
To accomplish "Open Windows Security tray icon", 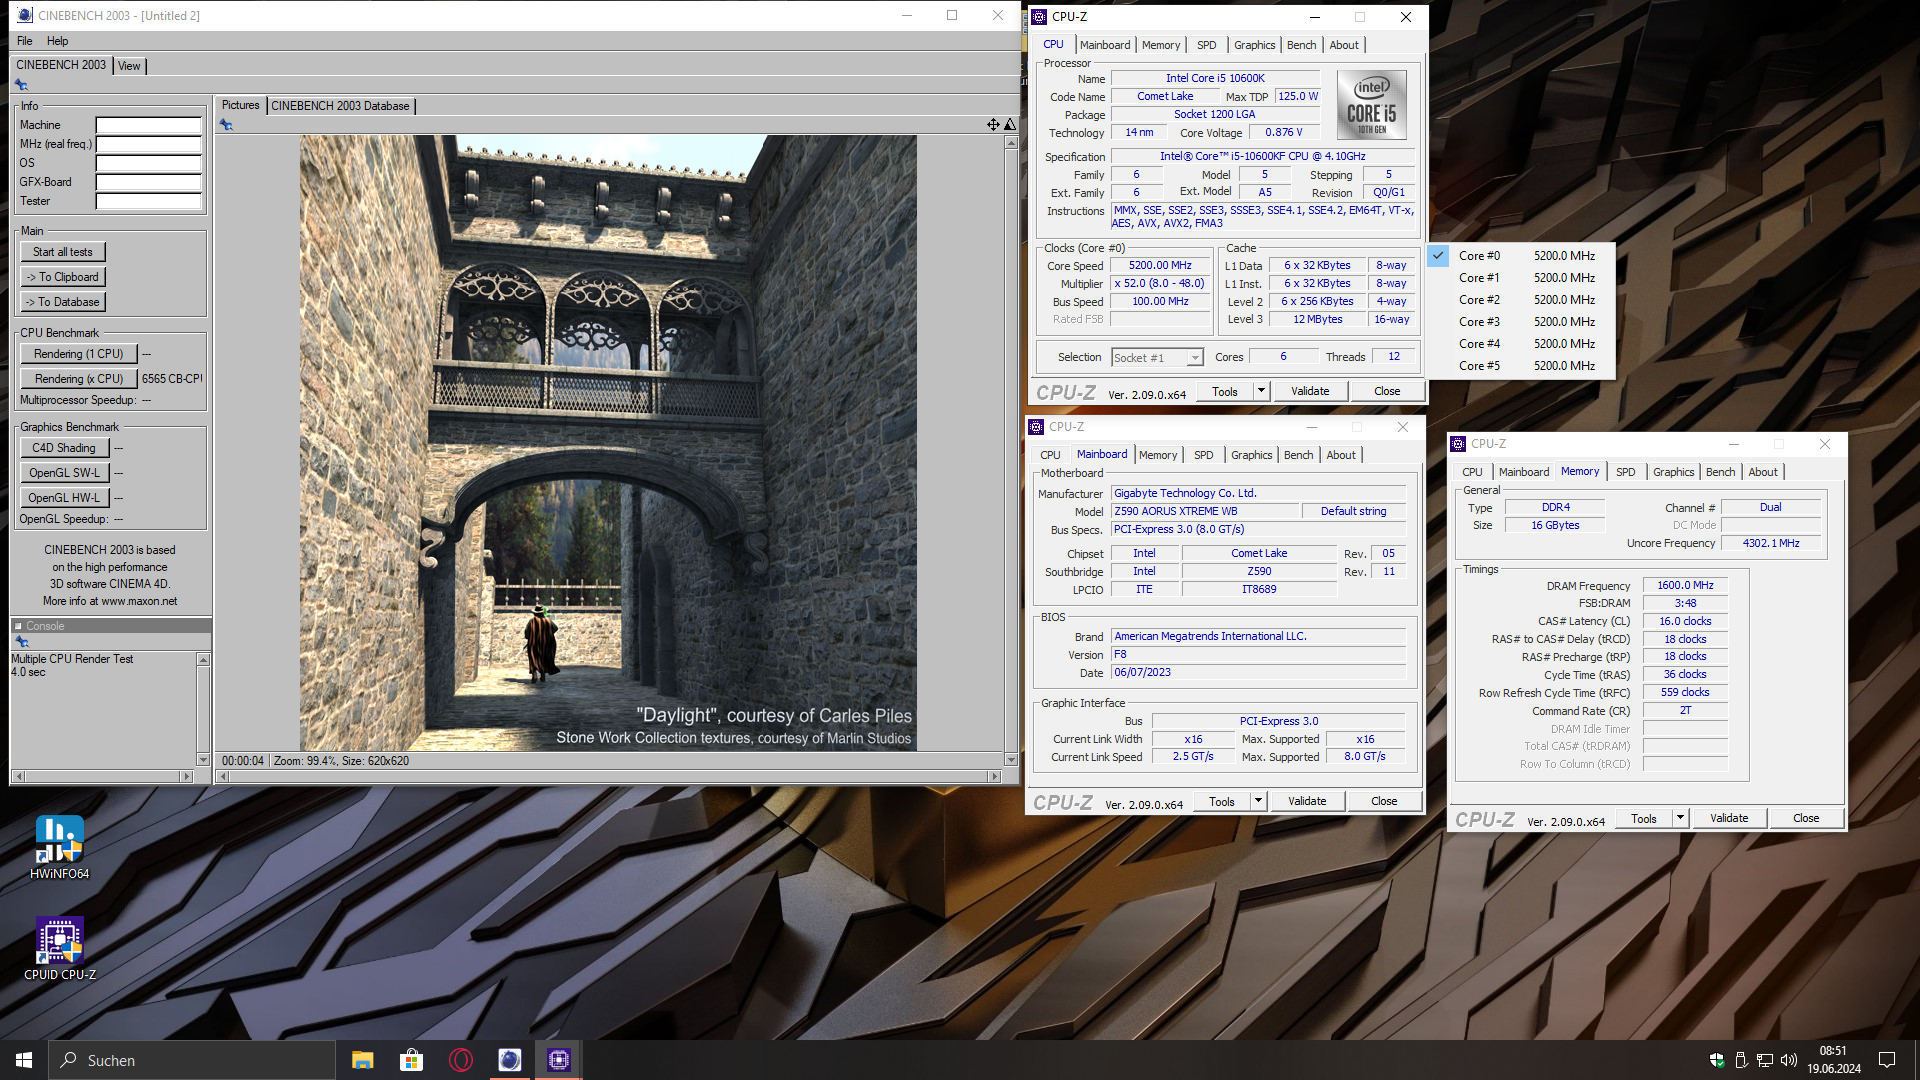I will tap(1717, 1060).
